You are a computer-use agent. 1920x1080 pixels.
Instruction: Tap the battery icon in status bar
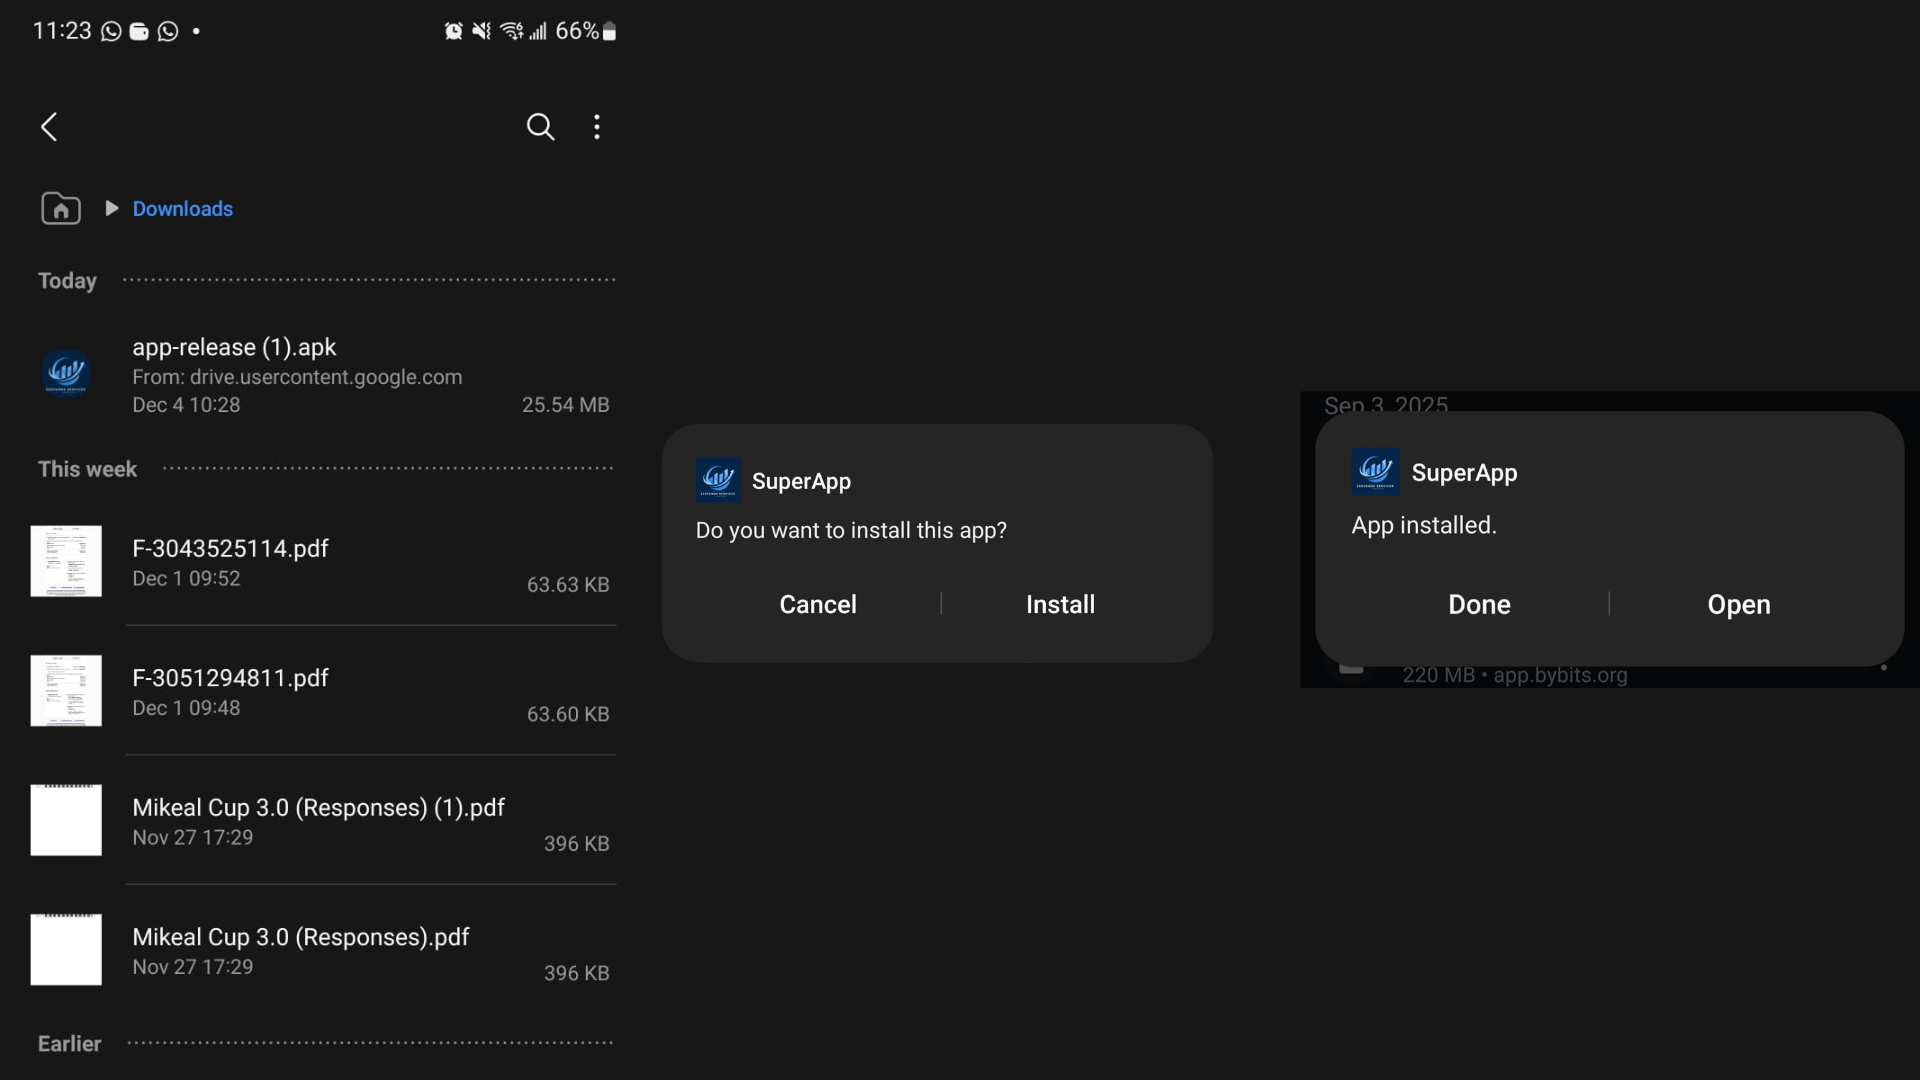coord(610,31)
